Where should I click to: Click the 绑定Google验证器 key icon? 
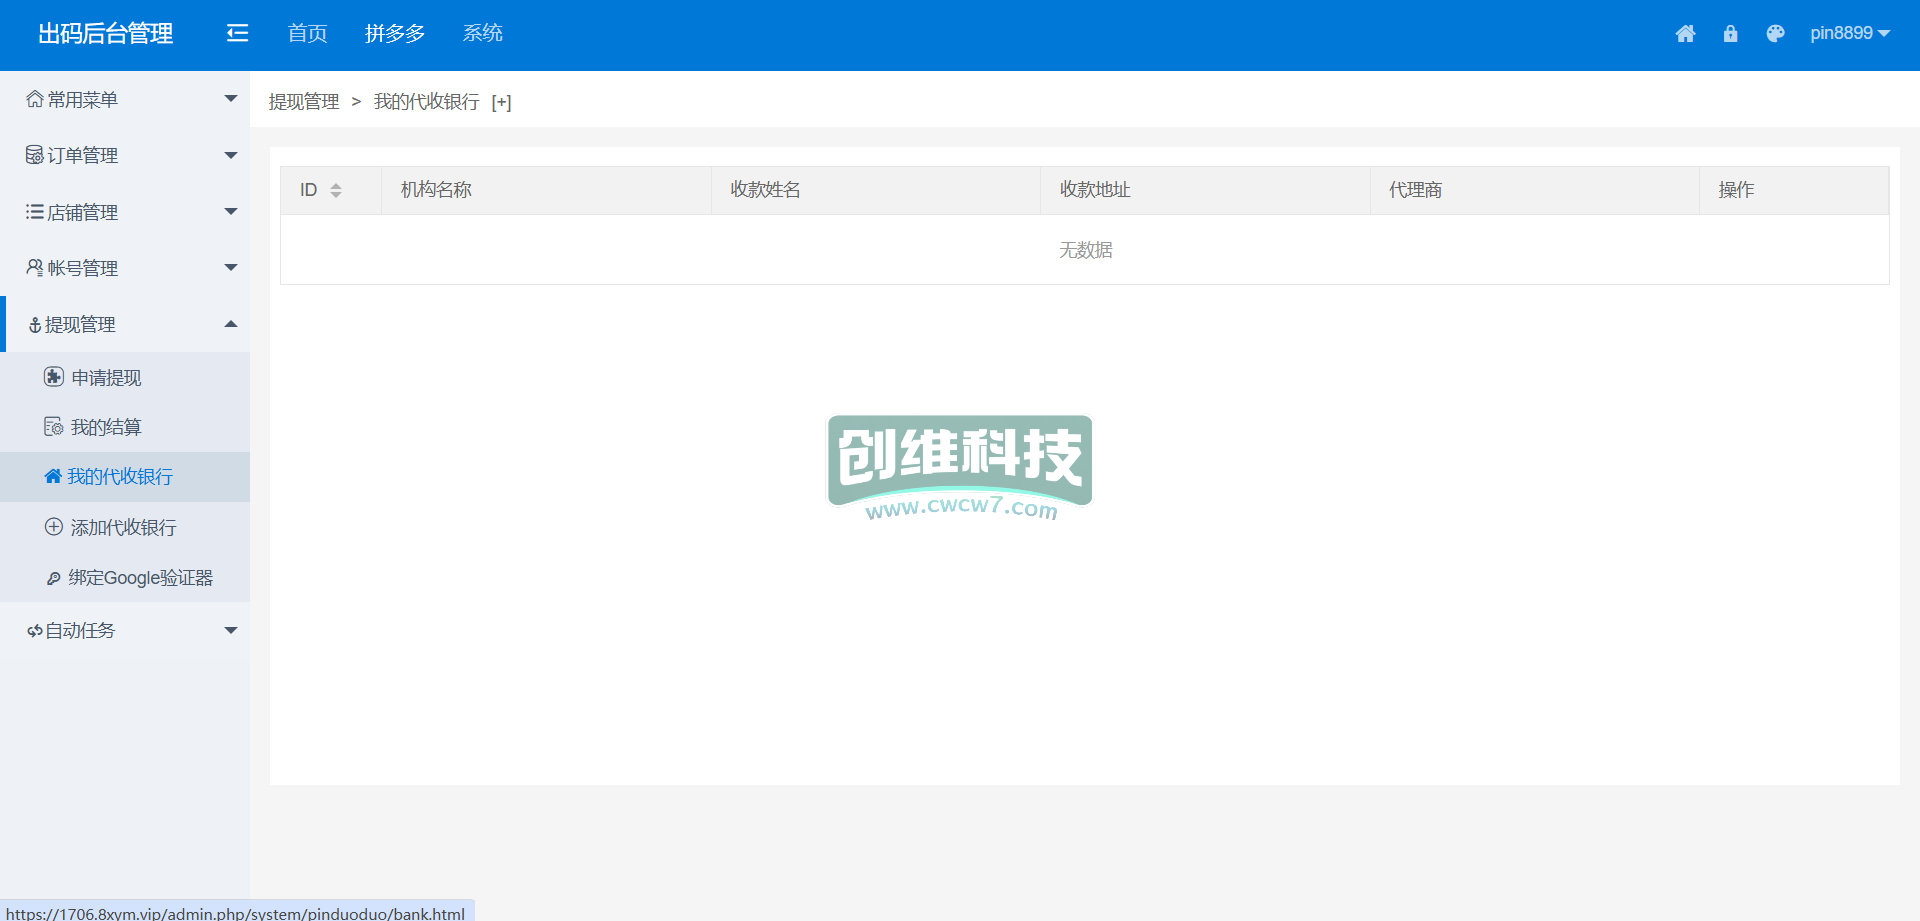[x=54, y=578]
